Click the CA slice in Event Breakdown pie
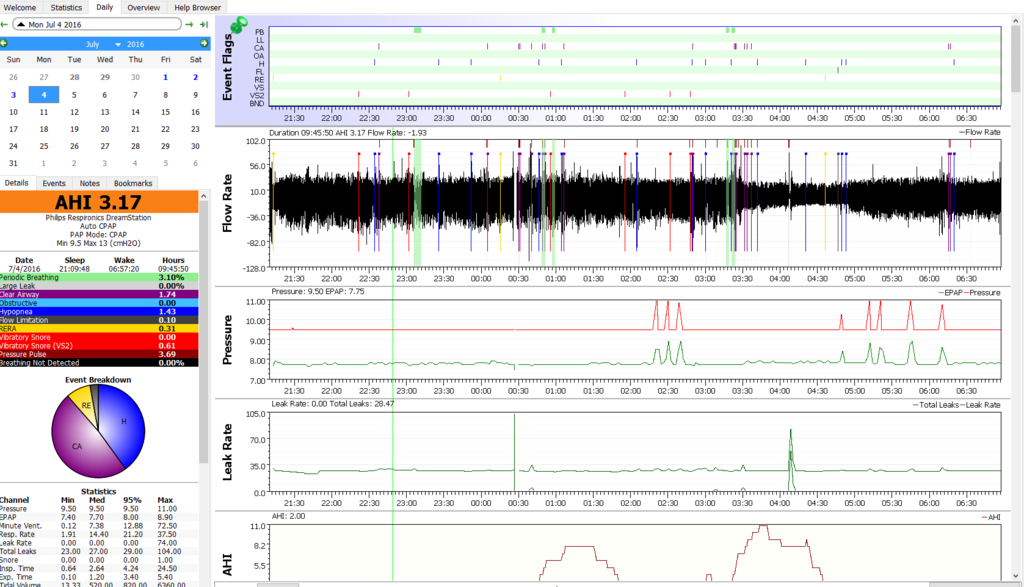 point(78,446)
